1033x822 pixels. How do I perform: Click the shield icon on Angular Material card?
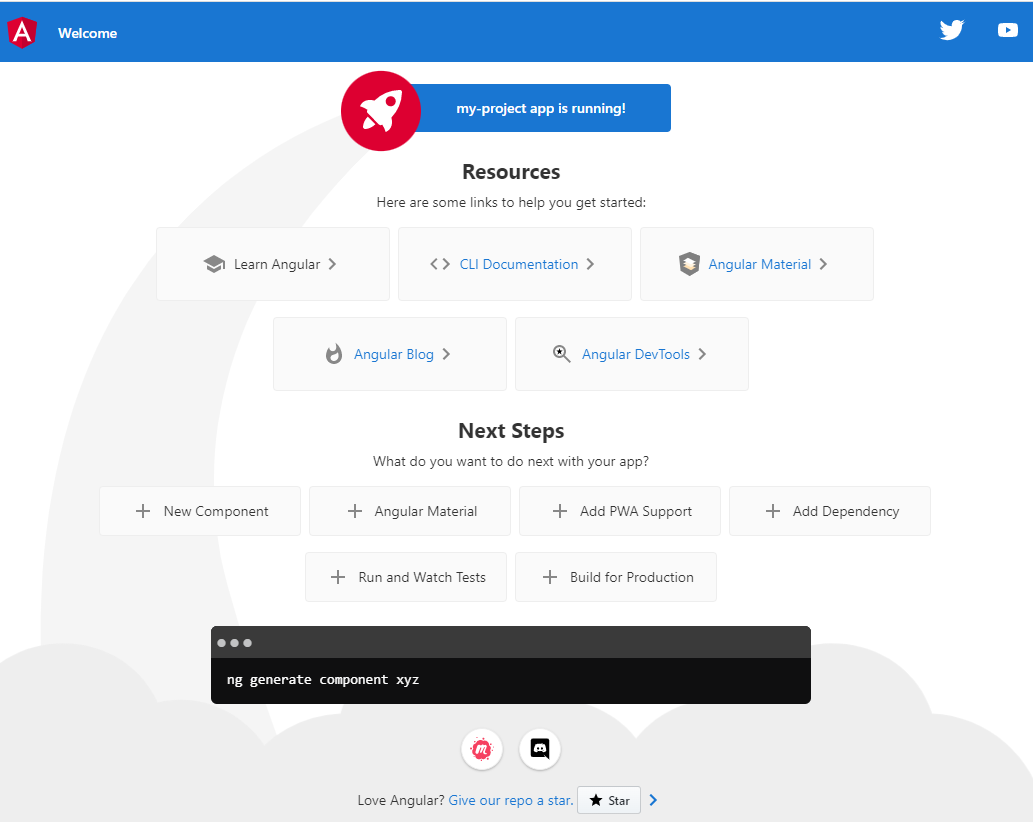click(689, 264)
